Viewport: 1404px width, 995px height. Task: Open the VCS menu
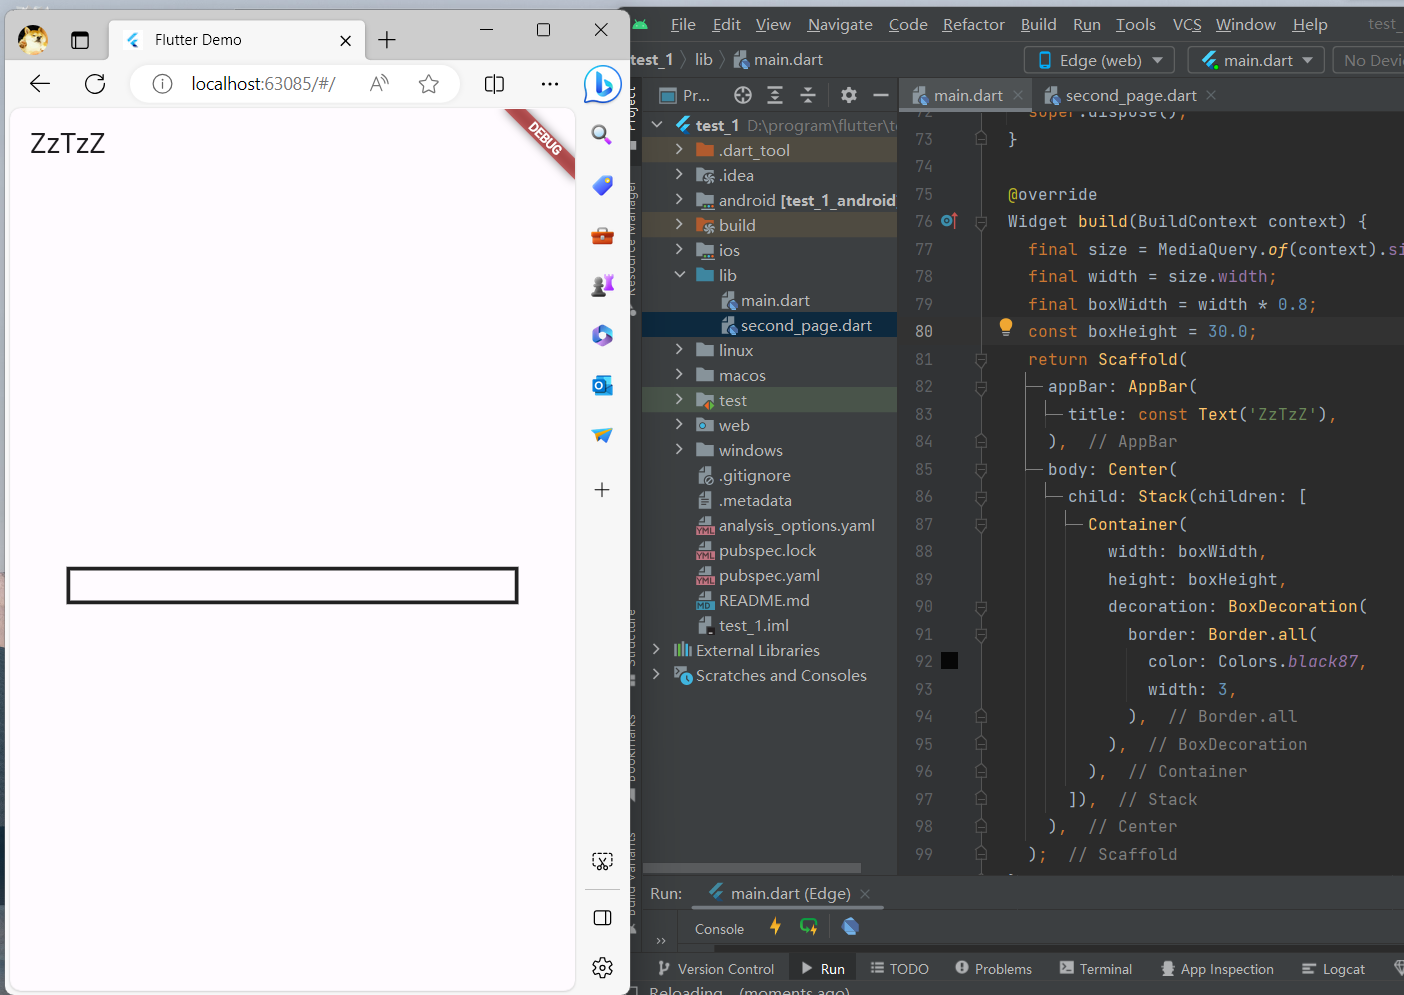click(x=1187, y=24)
